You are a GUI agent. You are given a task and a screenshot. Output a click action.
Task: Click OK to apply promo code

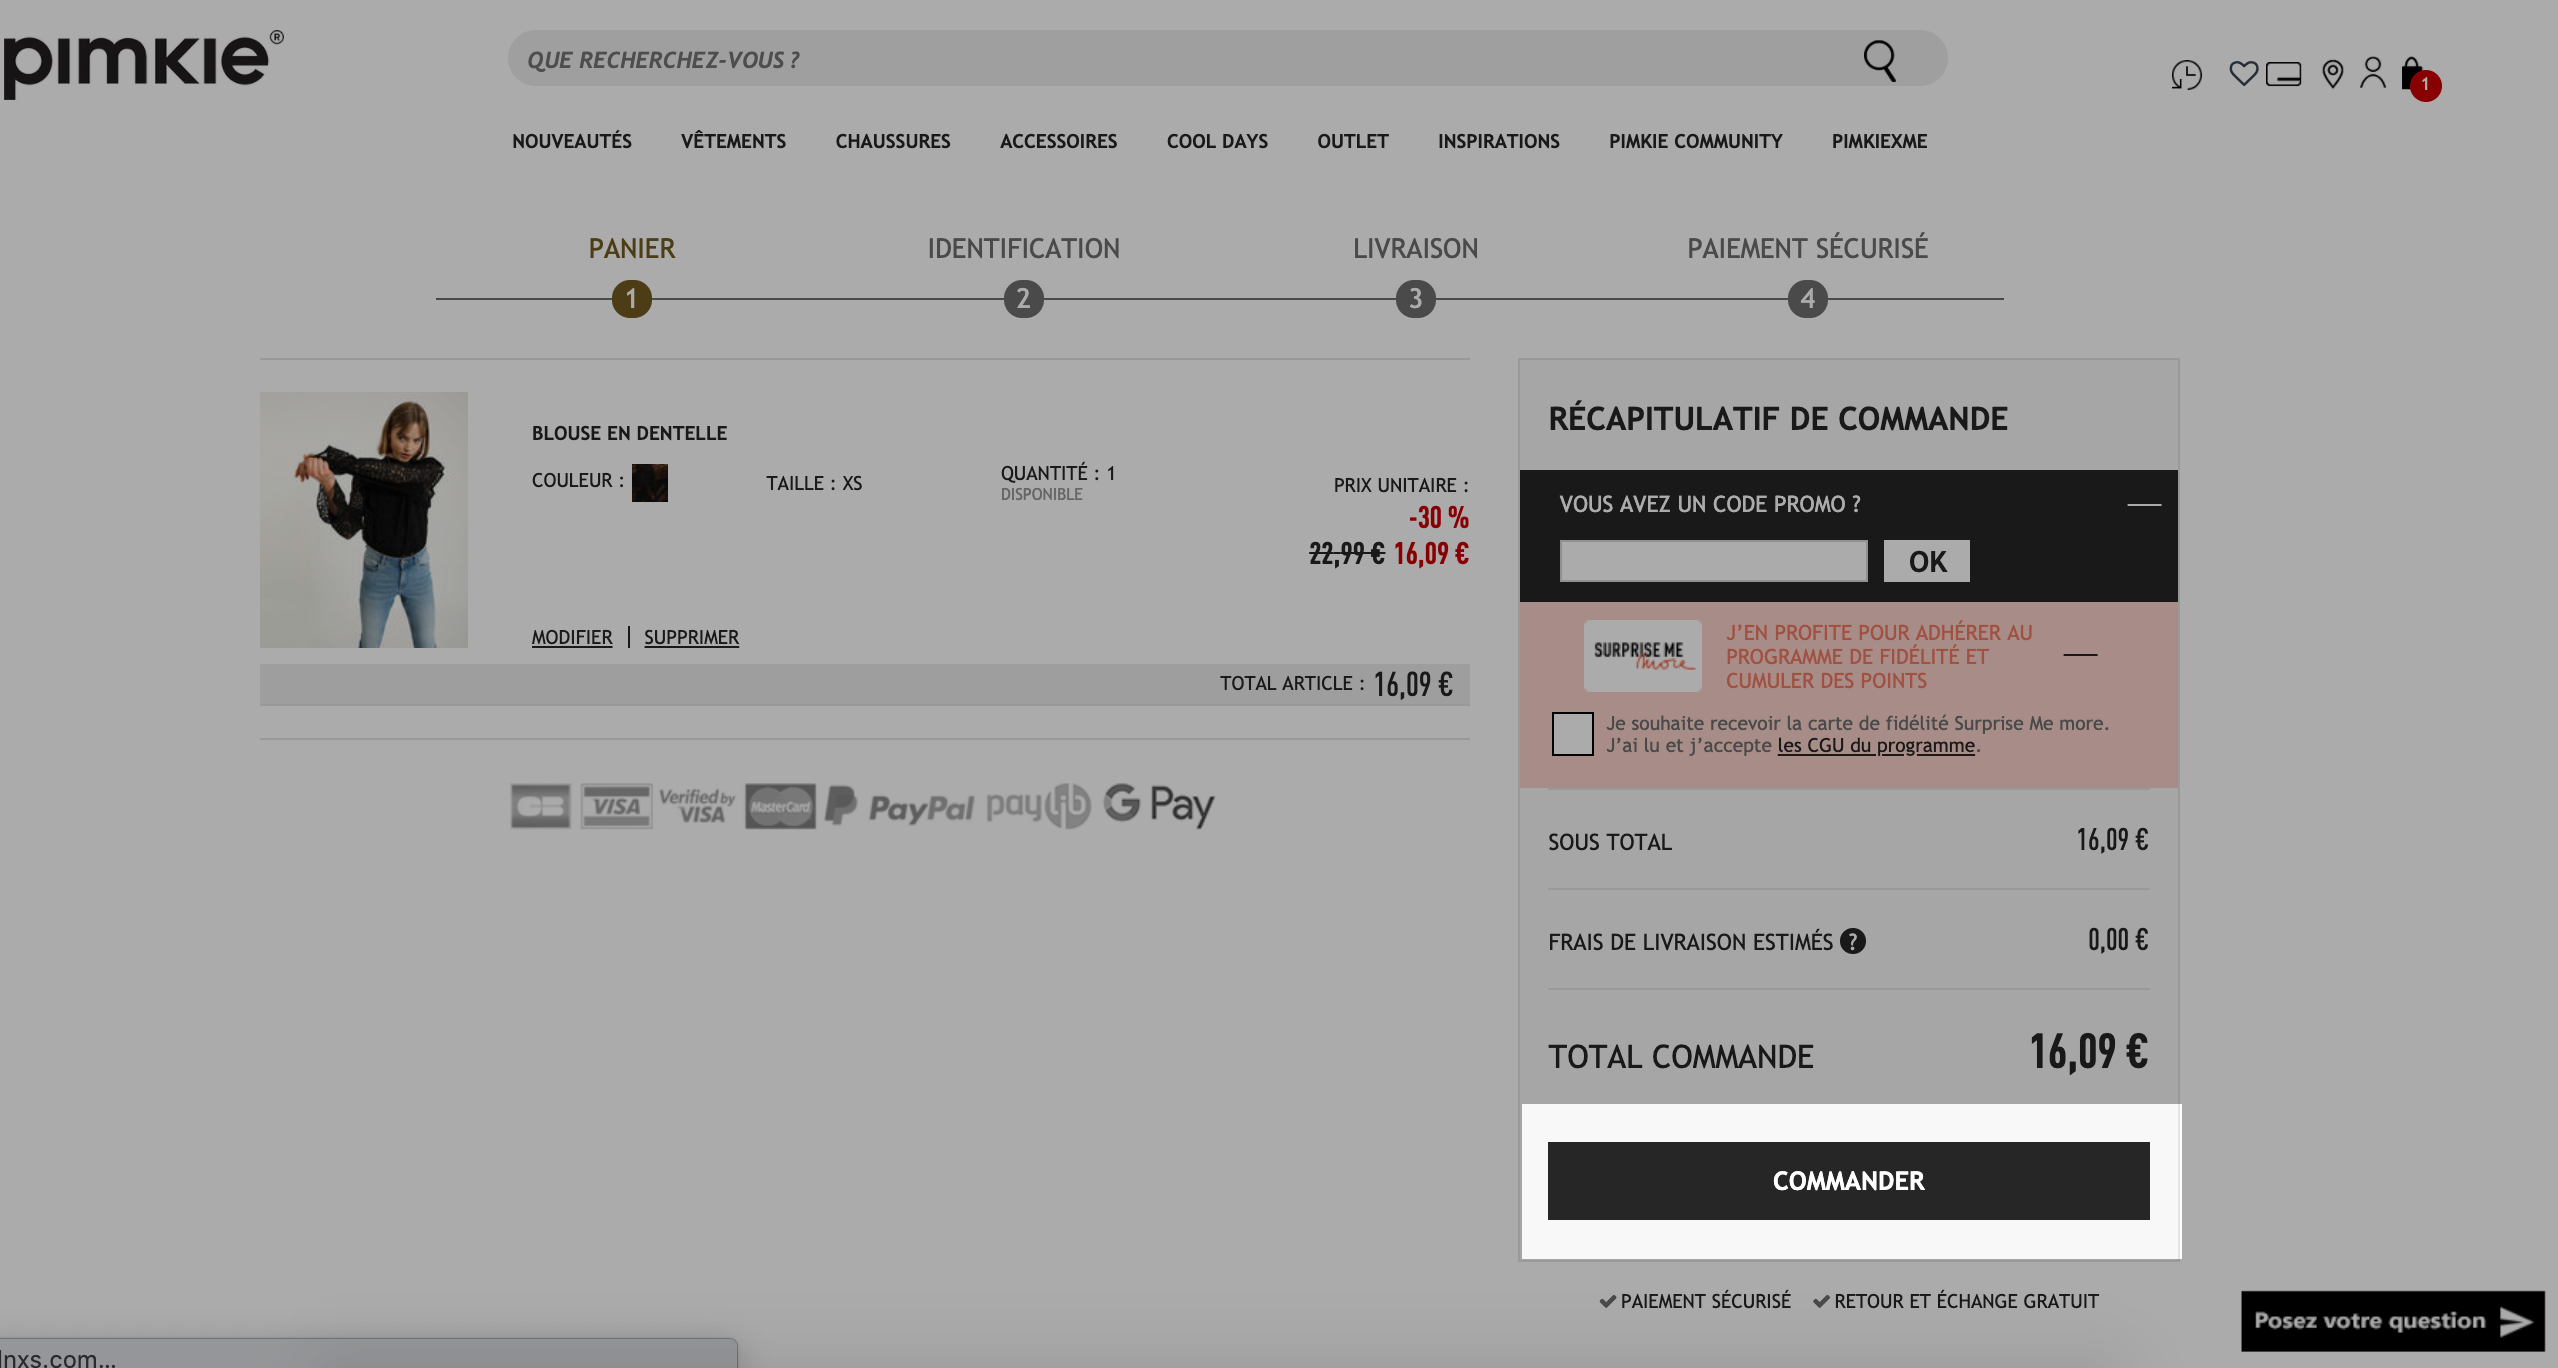(1927, 561)
